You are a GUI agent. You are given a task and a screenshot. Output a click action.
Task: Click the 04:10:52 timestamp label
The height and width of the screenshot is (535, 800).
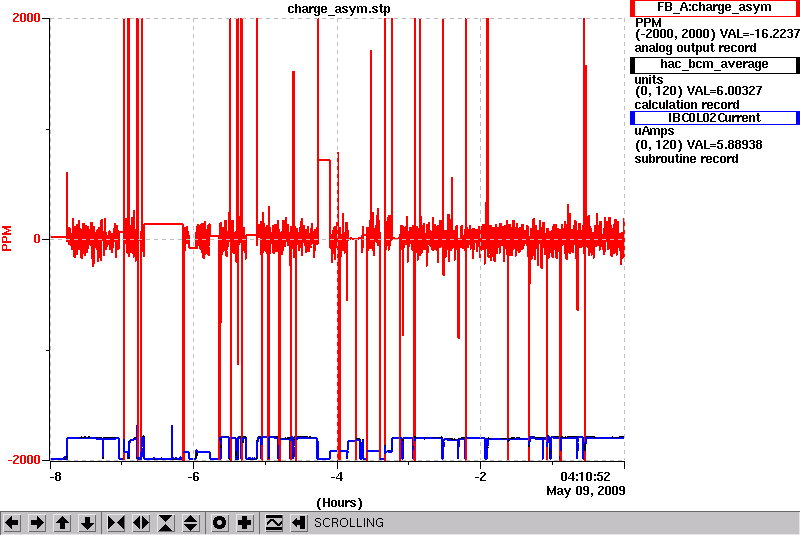point(585,477)
